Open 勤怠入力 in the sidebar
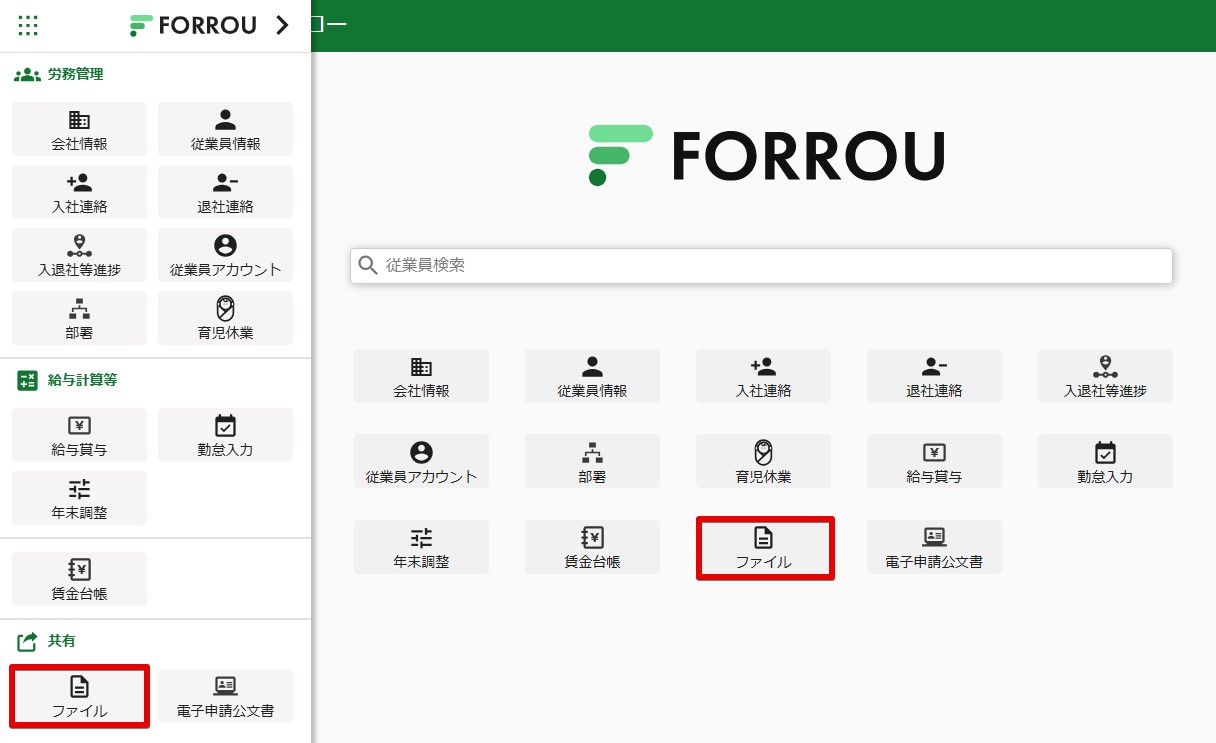The image size is (1216, 743). pos(225,435)
